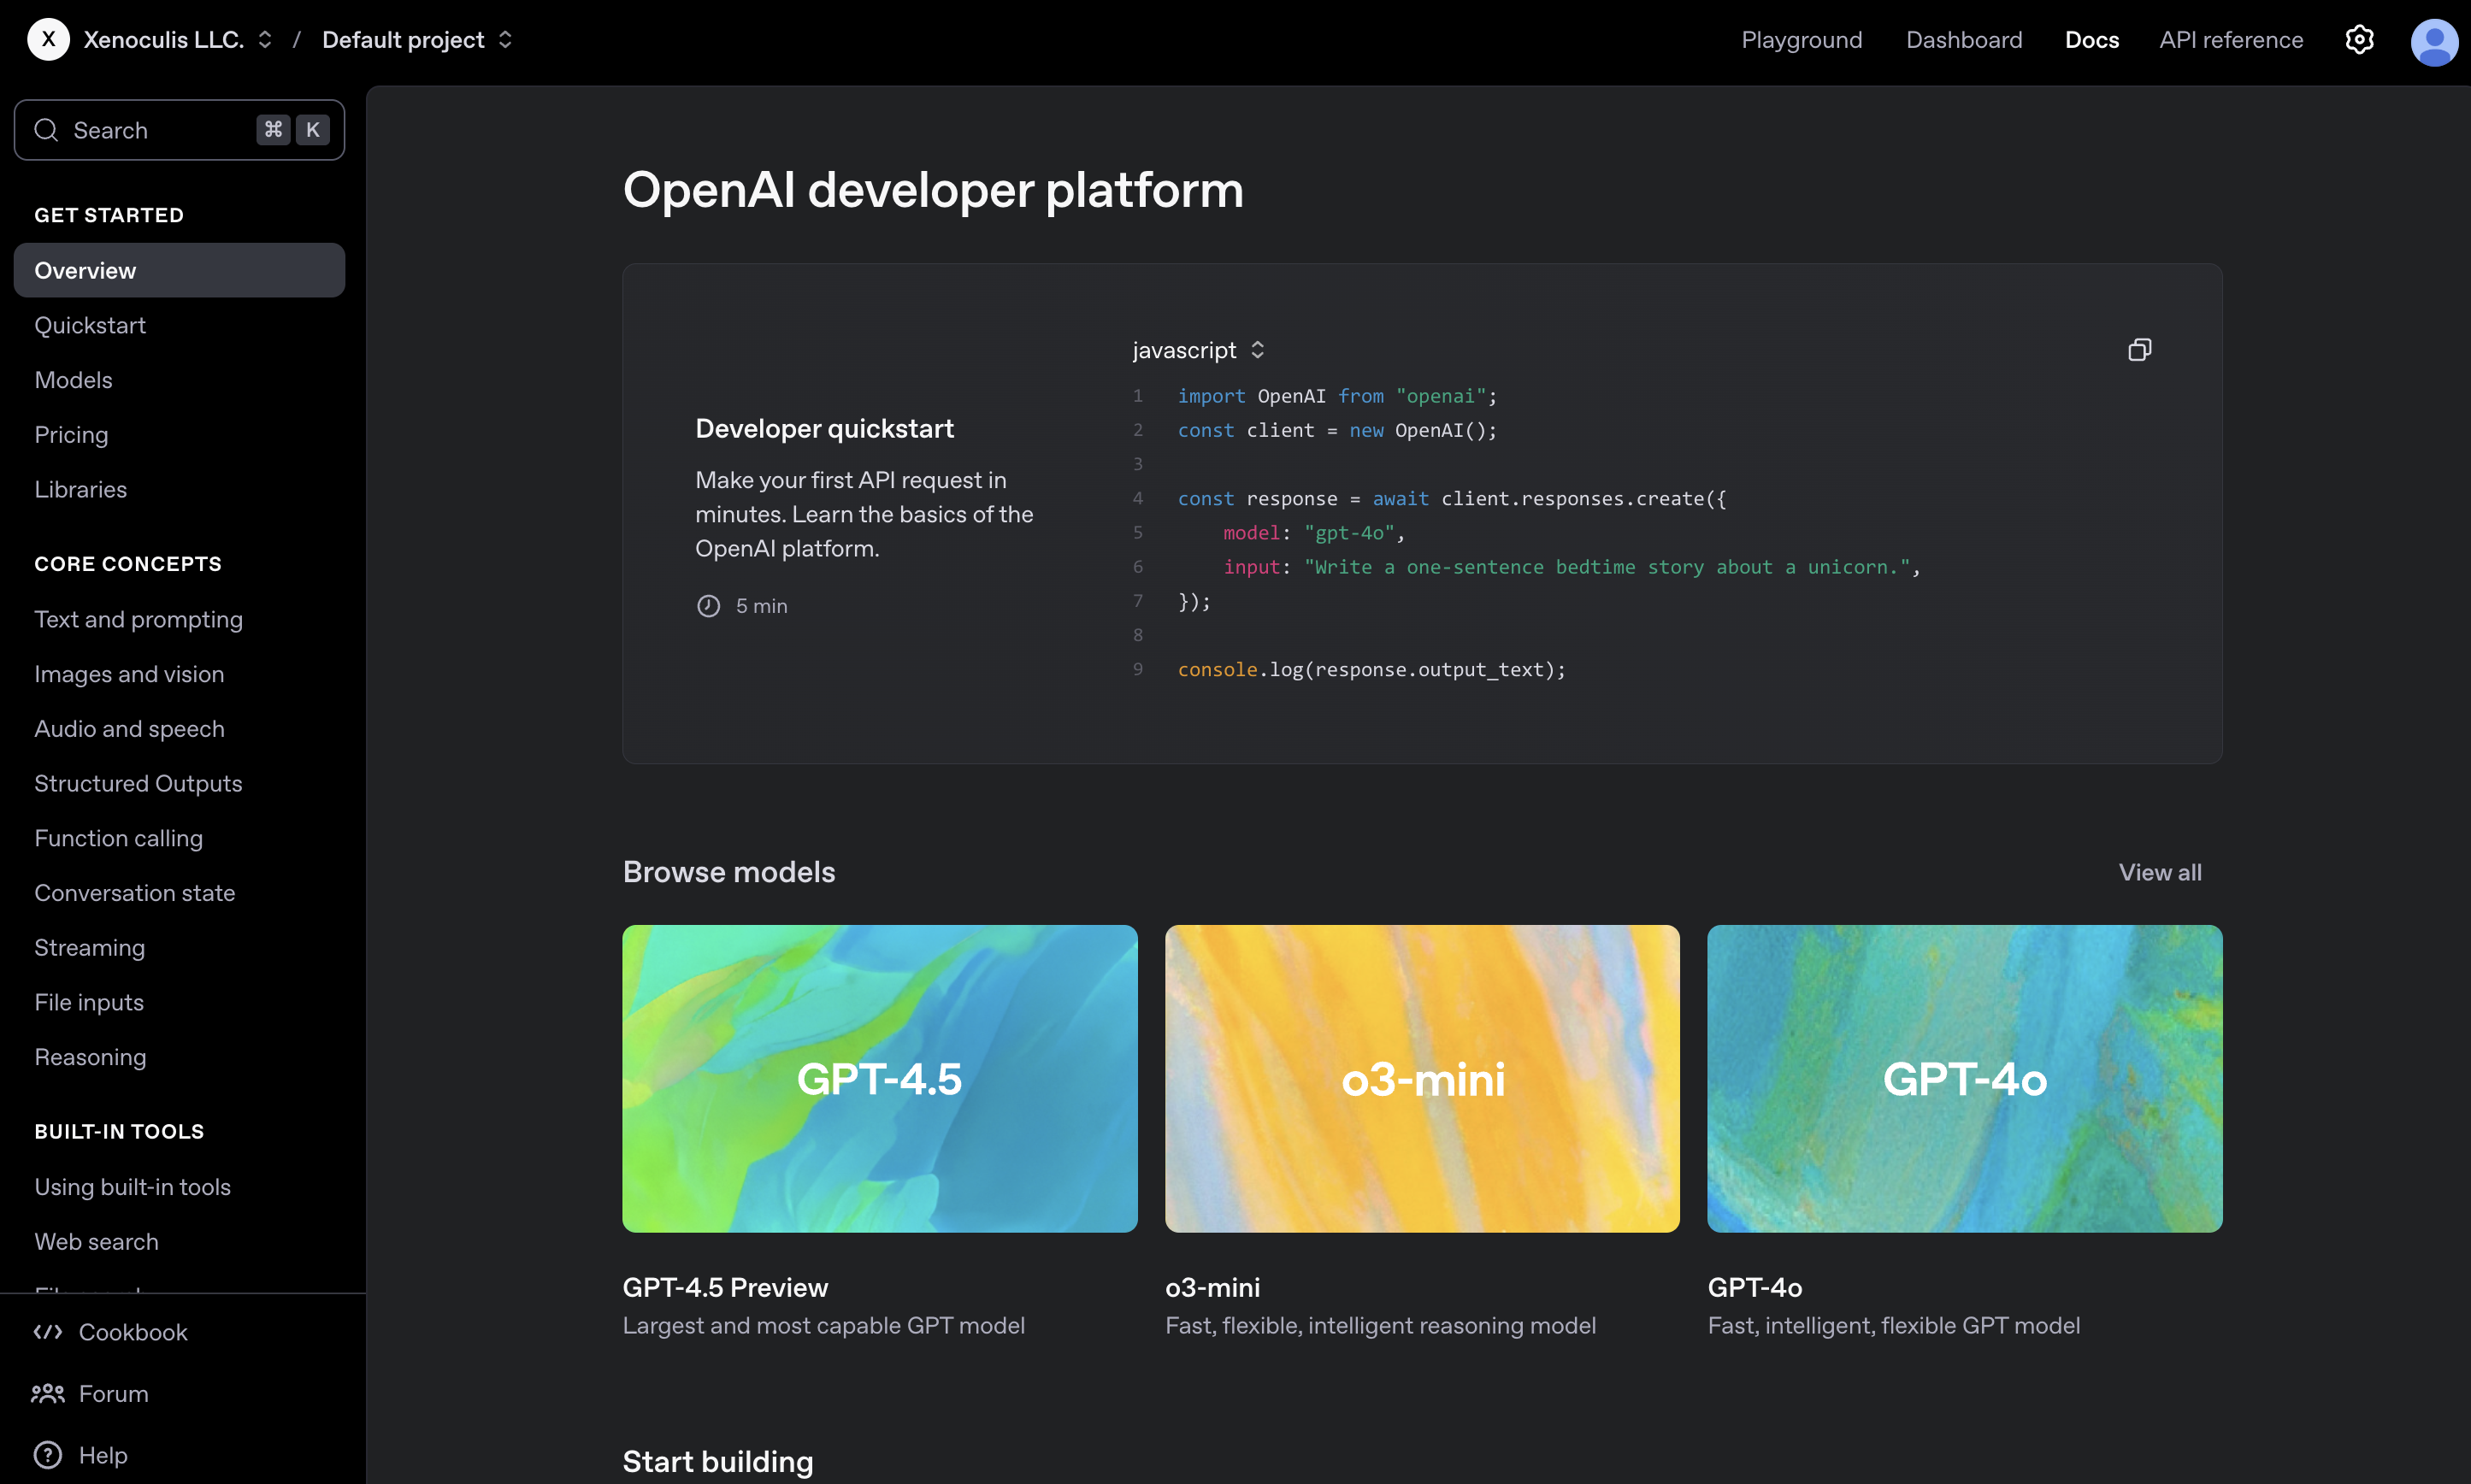Open the Forum community link
The image size is (2471, 1484).
(113, 1393)
